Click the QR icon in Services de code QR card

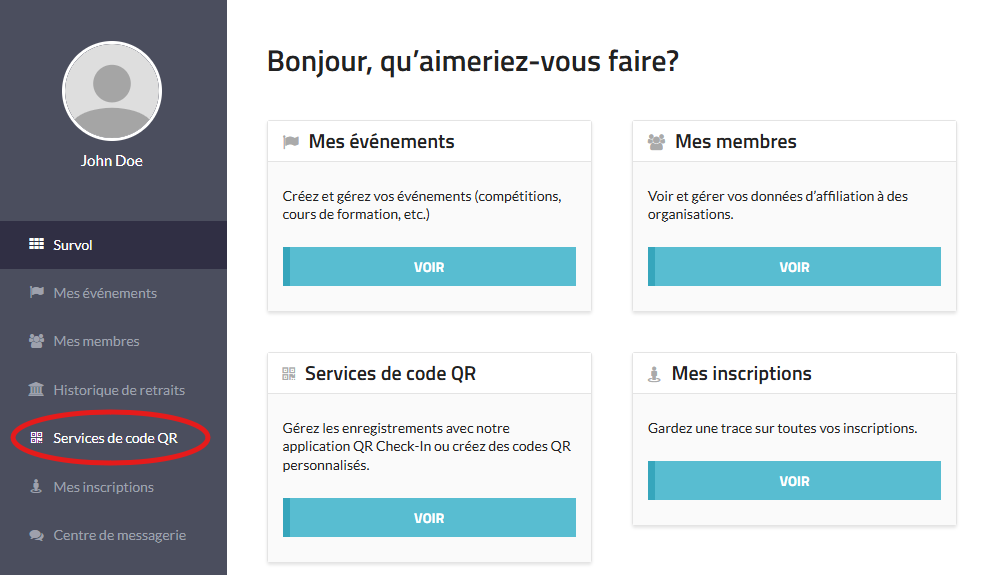coord(289,374)
